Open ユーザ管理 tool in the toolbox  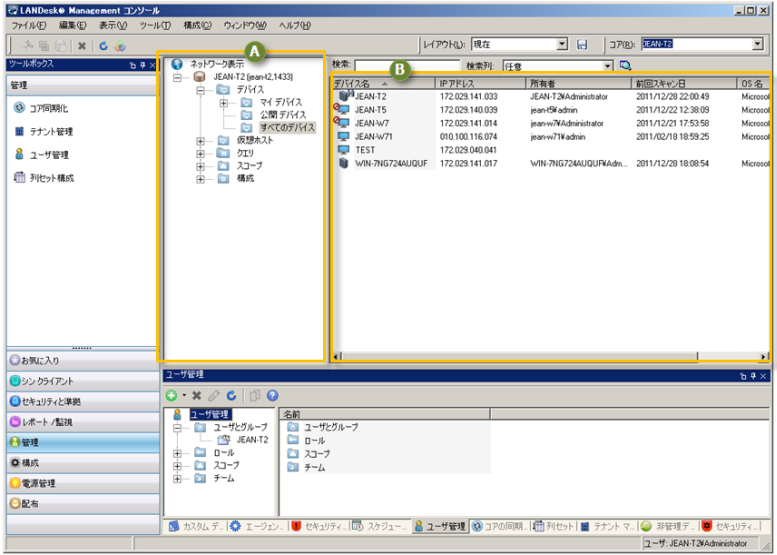[x=41, y=155]
